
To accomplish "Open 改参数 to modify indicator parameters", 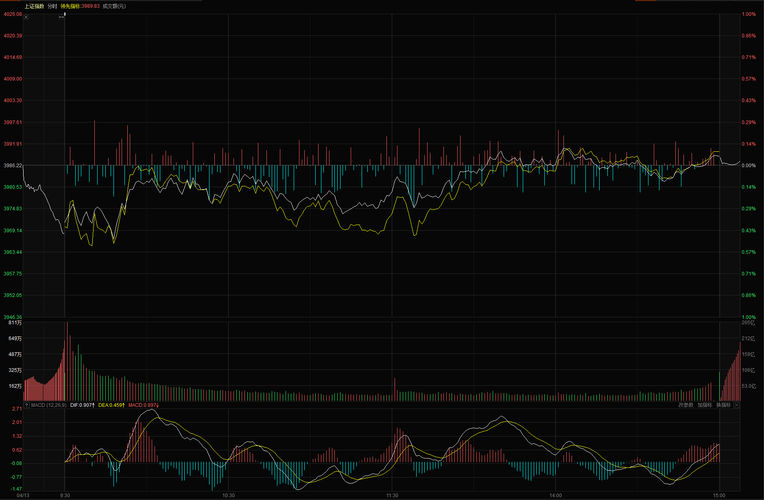I will [x=686, y=405].
